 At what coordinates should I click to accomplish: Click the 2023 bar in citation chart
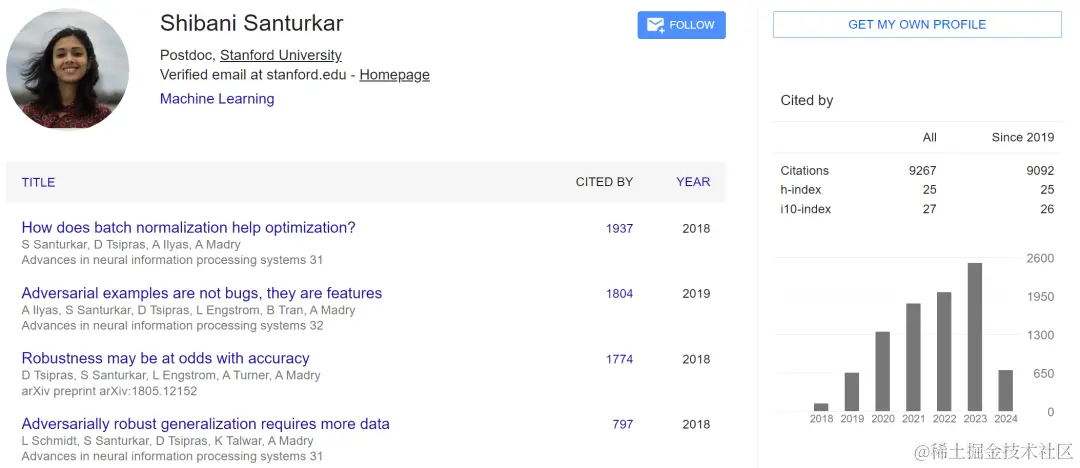[975, 338]
